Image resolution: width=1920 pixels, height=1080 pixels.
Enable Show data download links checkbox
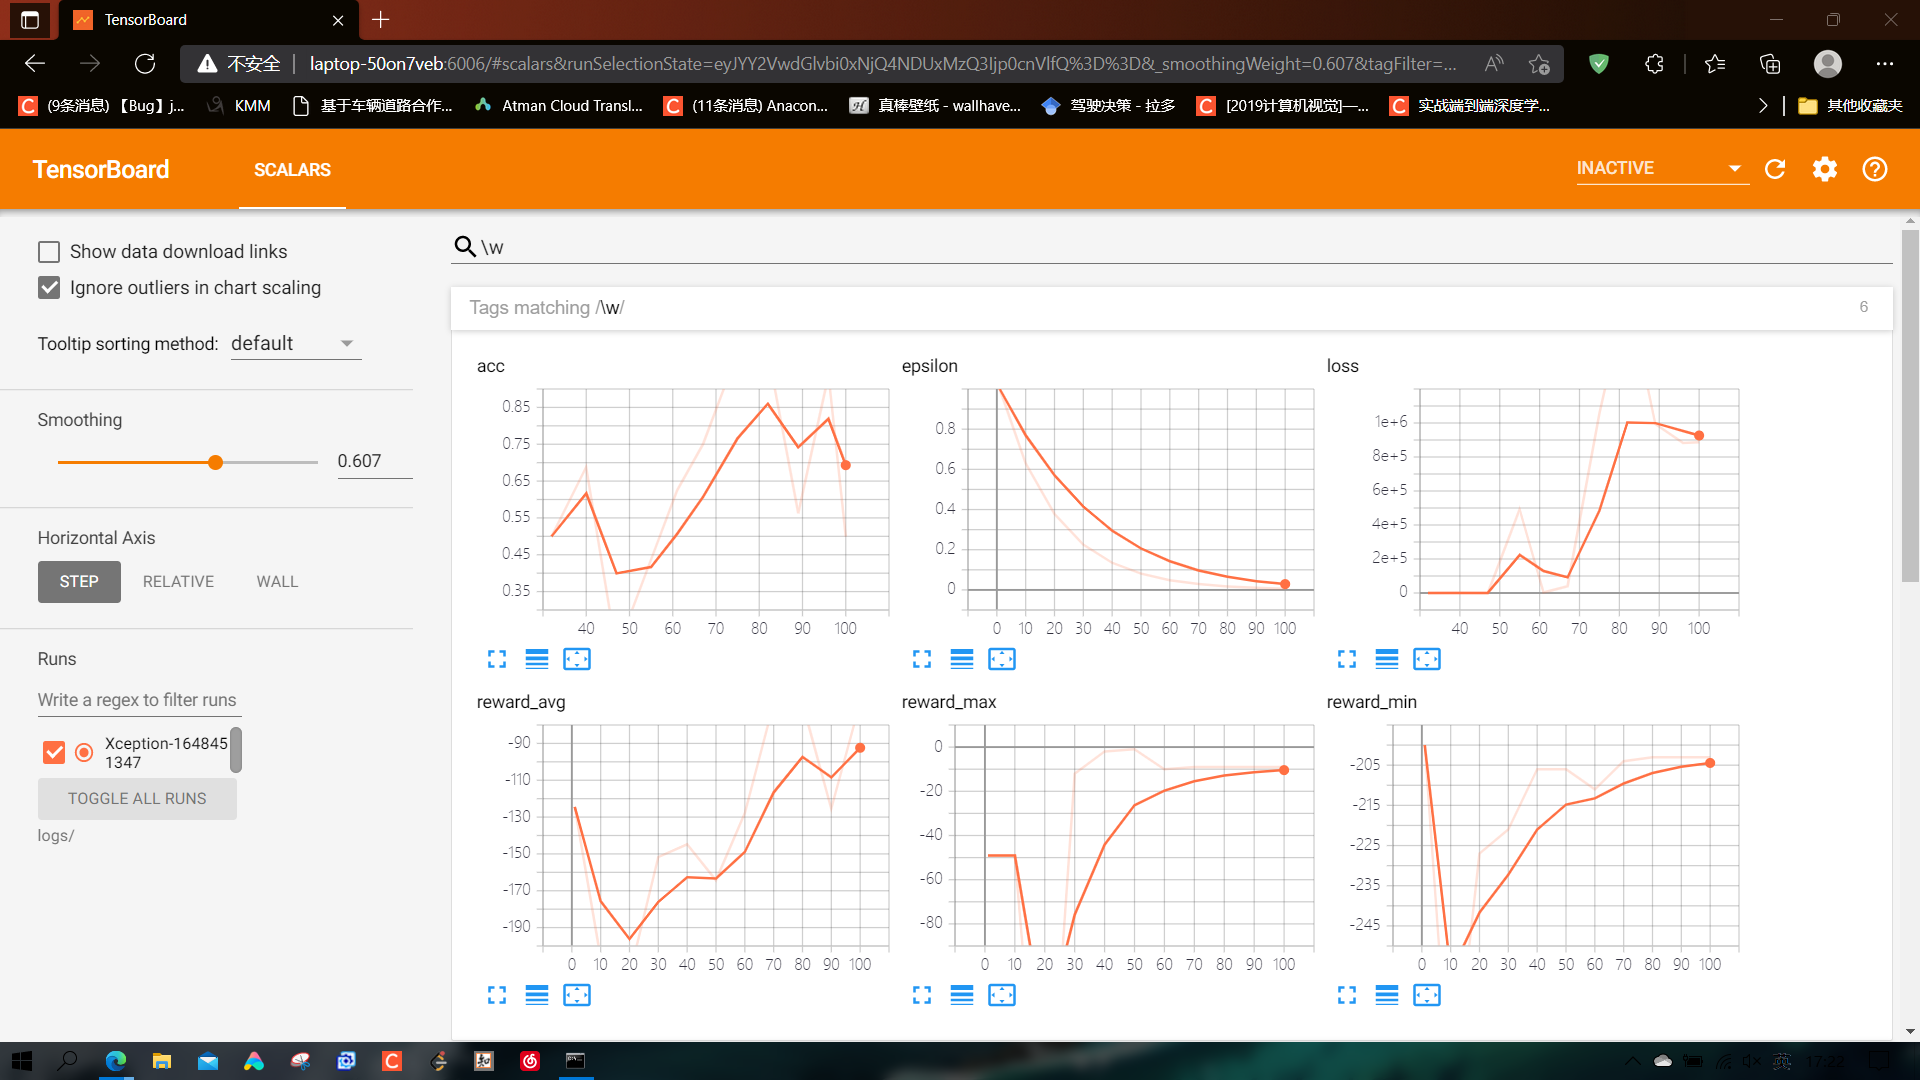coord(49,252)
